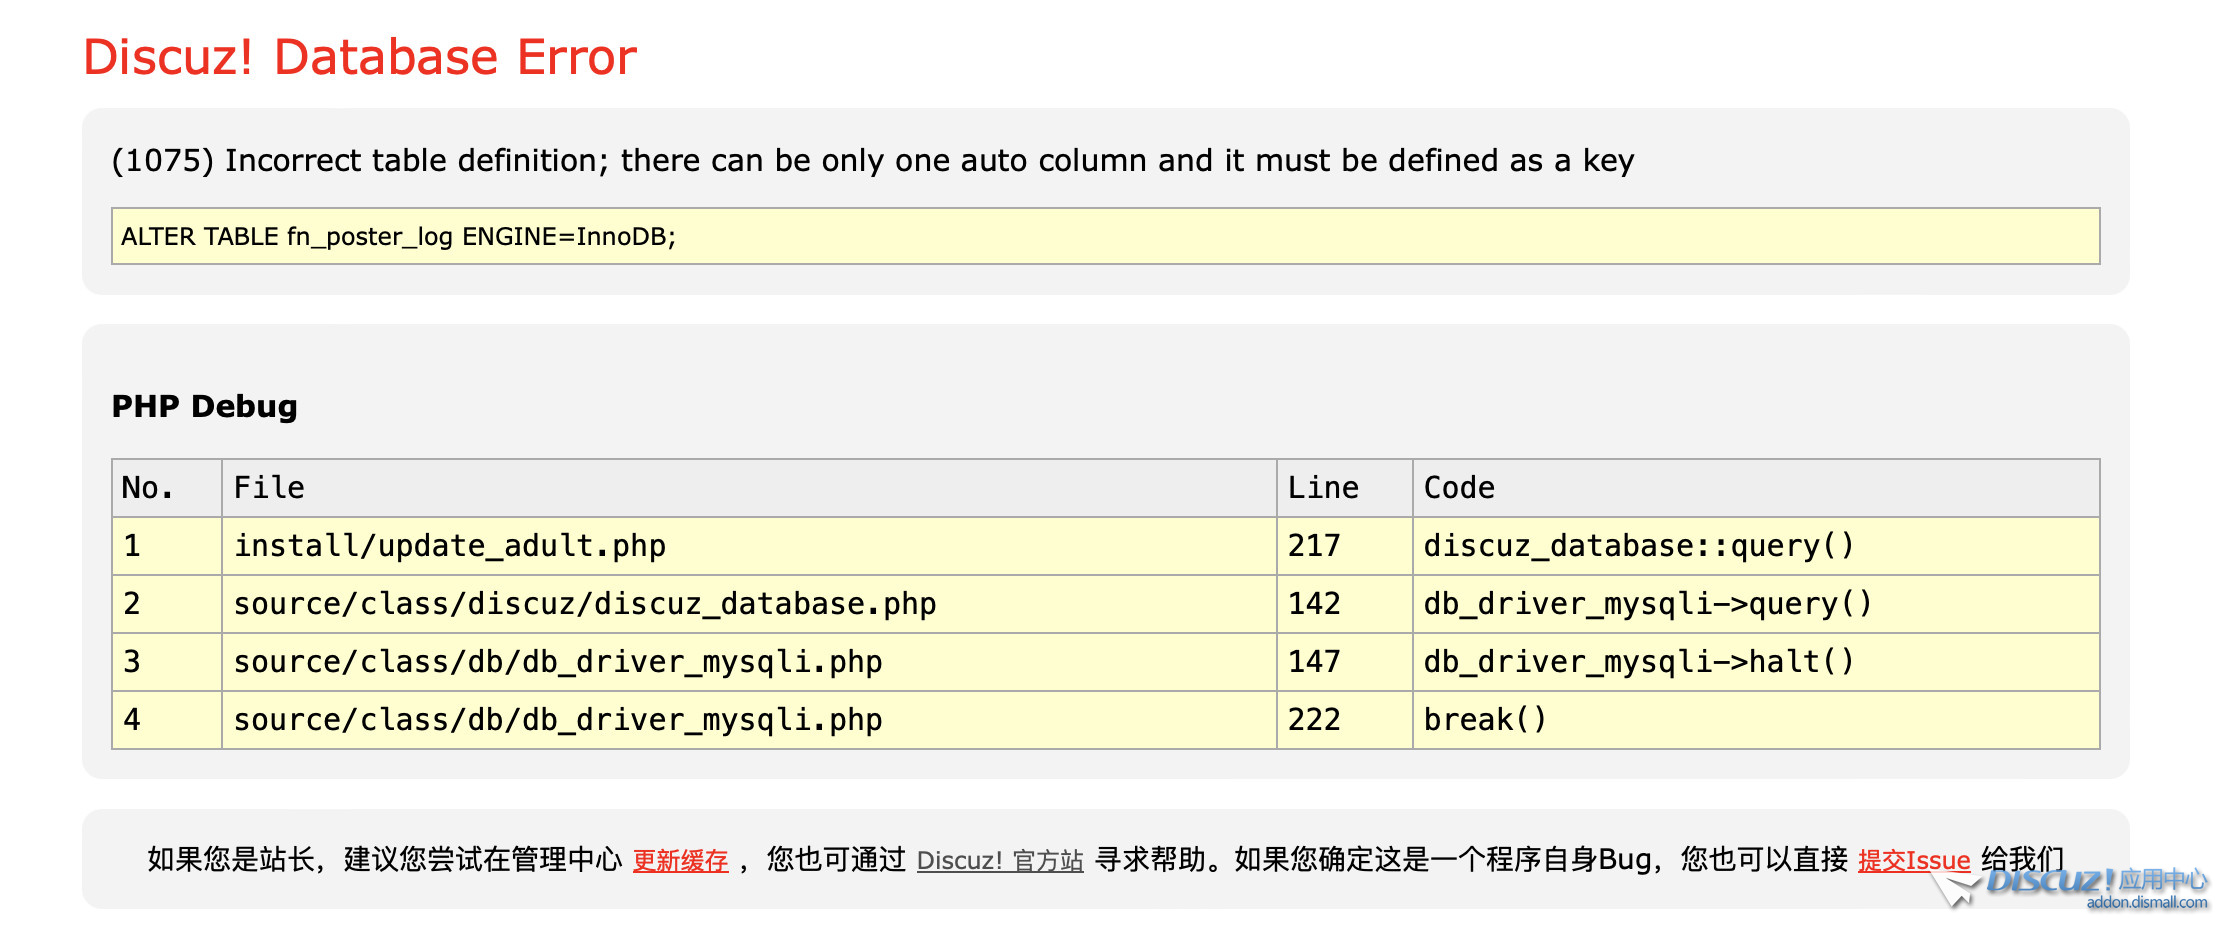Click the ALTER TABLE fn_poster_log SQL statement
2226x928 pixels.
[x=1106, y=237]
